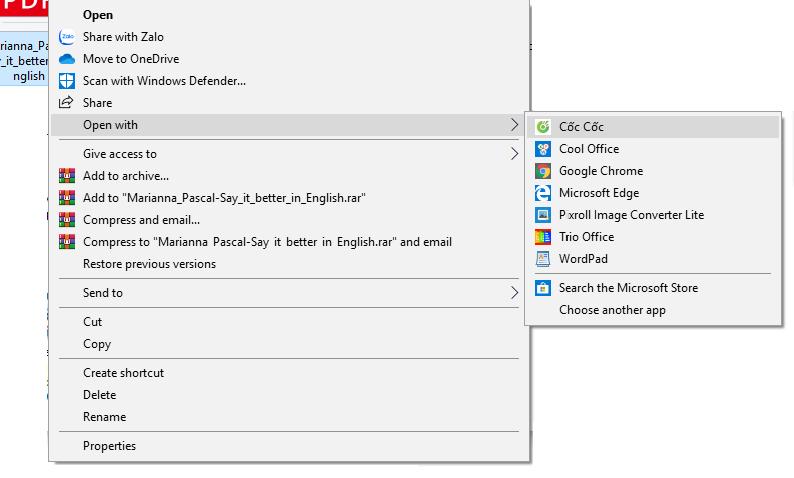This screenshot has width=794, height=478.
Task: Choose Add to archive...
Action: click(290, 176)
